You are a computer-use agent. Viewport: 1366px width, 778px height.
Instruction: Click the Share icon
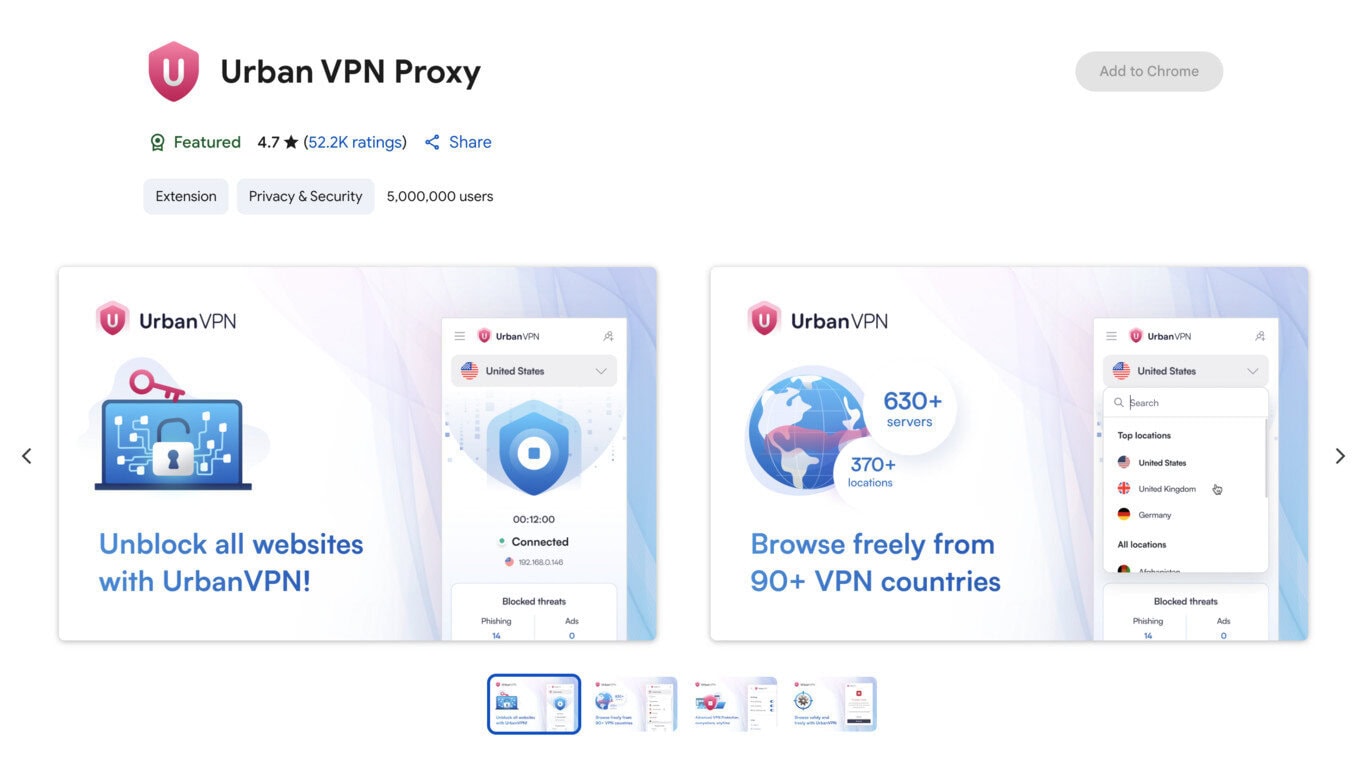coord(432,142)
